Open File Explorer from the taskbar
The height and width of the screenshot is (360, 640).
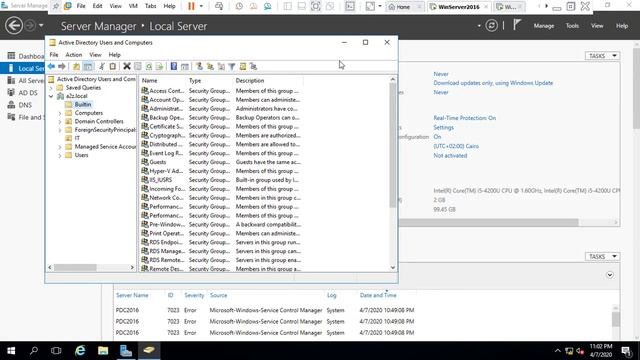(x=103, y=351)
